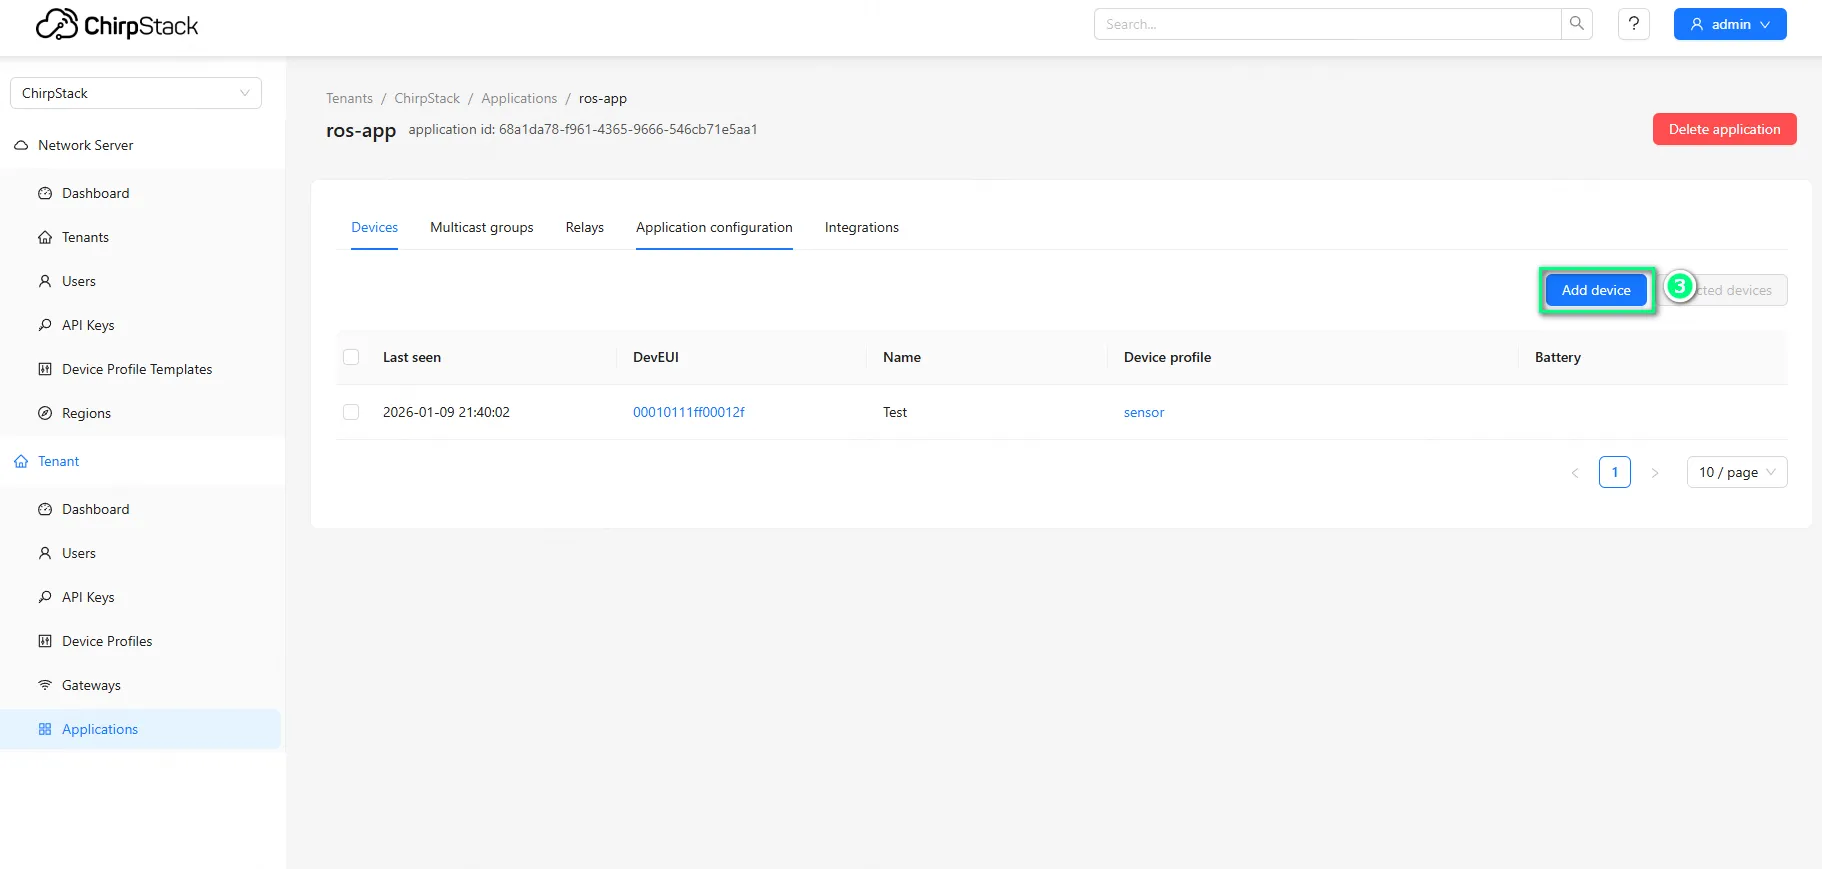Open the sensor device profile link
The width and height of the screenshot is (1822, 869).
pyautogui.click(x=1143, y=412)
